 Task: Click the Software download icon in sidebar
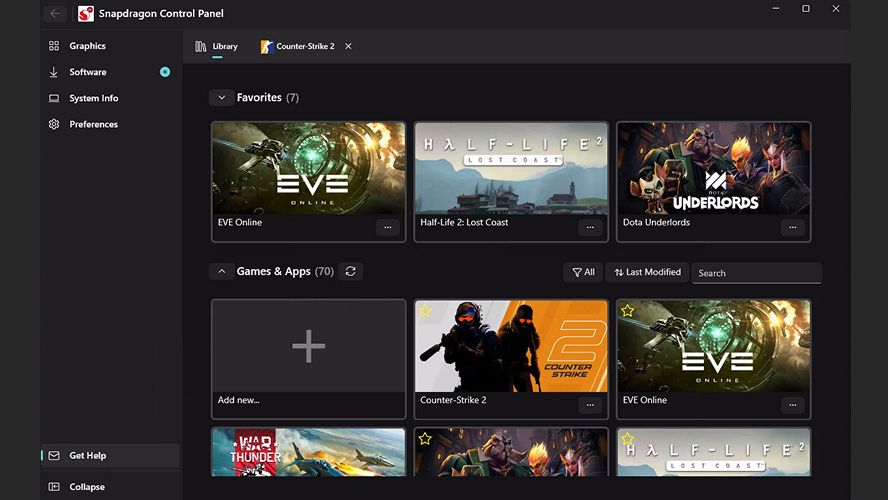[x=54, y=72]
